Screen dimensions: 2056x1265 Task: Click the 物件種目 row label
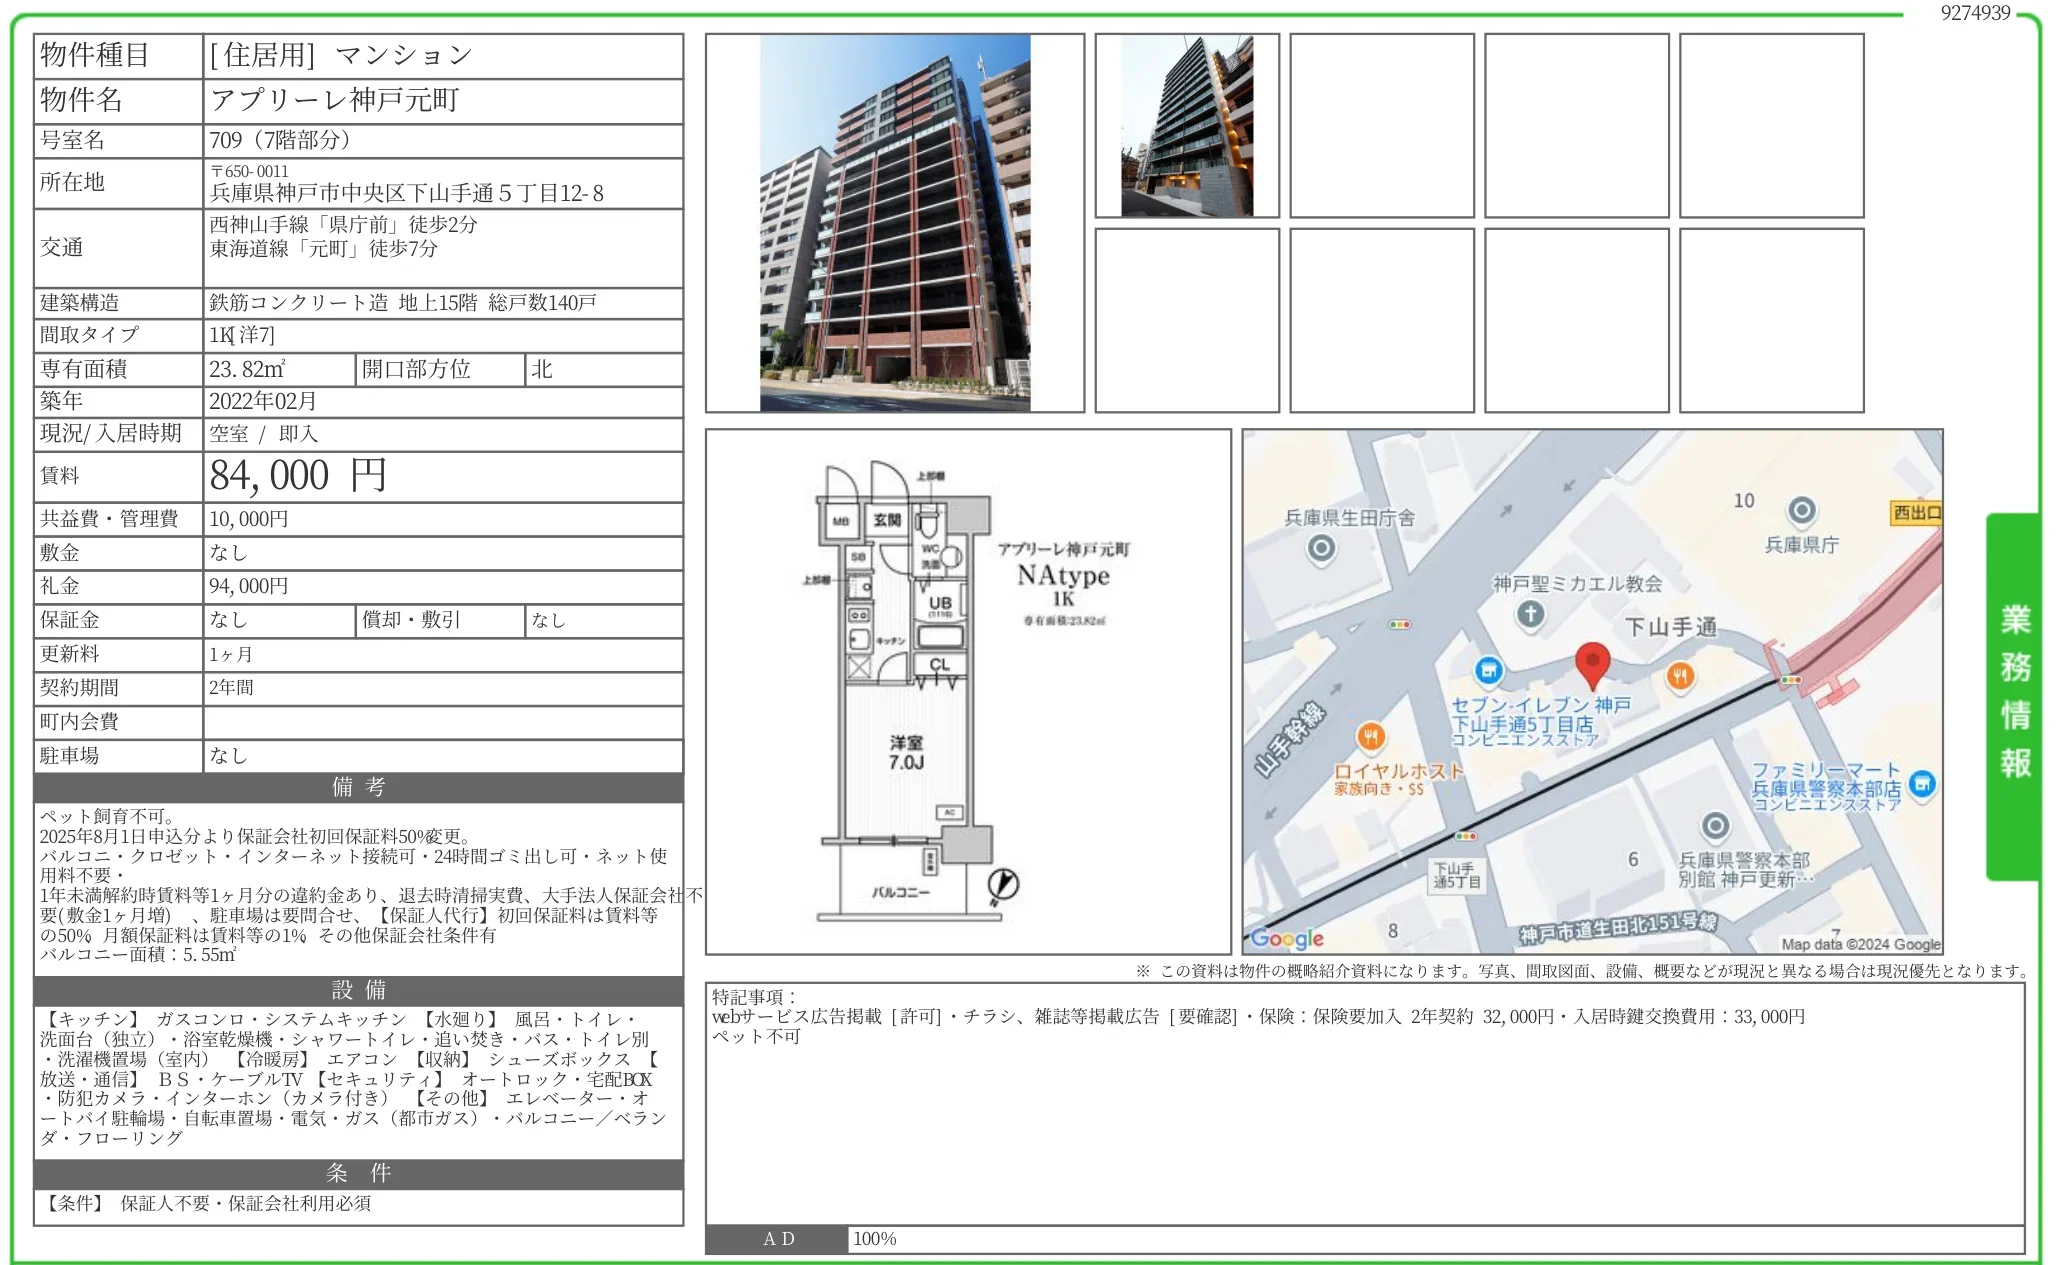click(94, 56)
